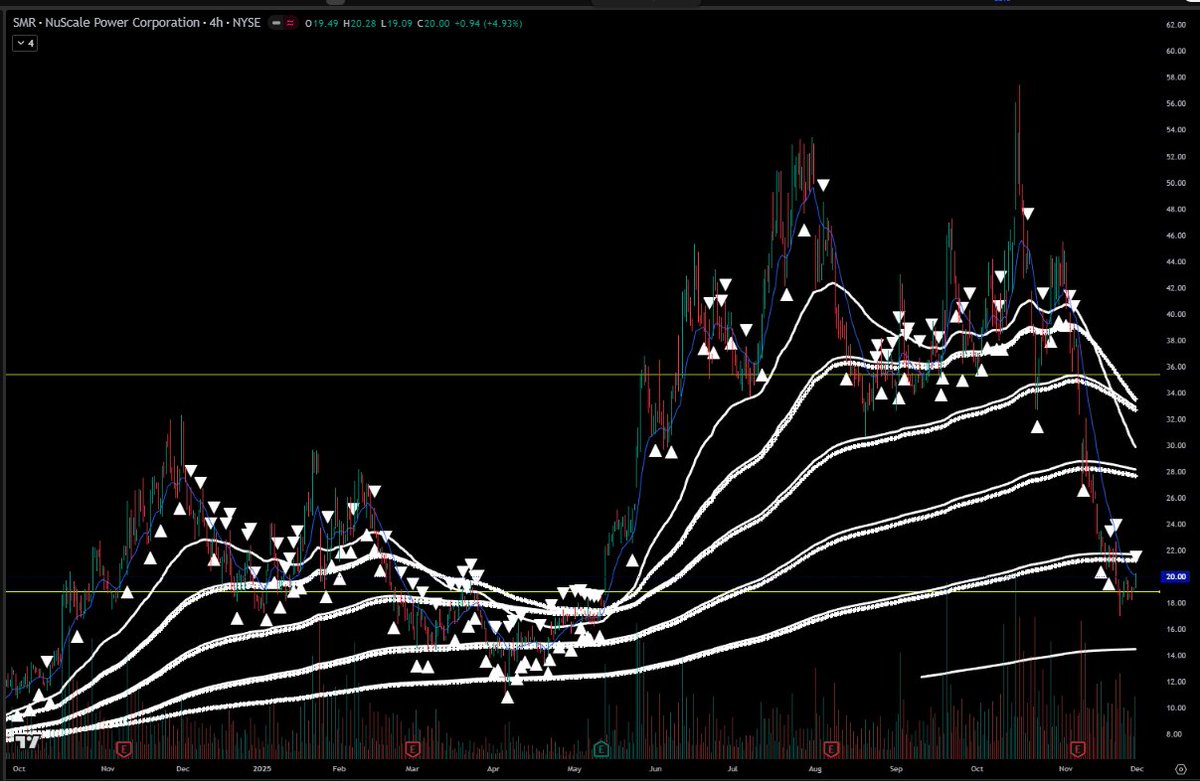Screen dimensions: 1200x781
Task: Click the Sep label on time axis
Action: pos(896,770)
